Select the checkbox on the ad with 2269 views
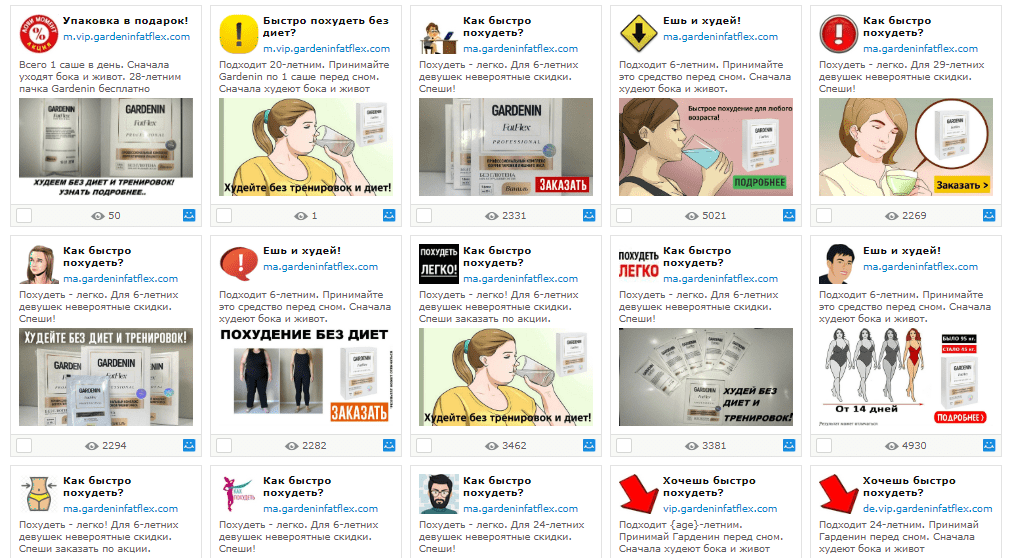1013x558 pixels. pyautogui.click(x=824, y=216)
